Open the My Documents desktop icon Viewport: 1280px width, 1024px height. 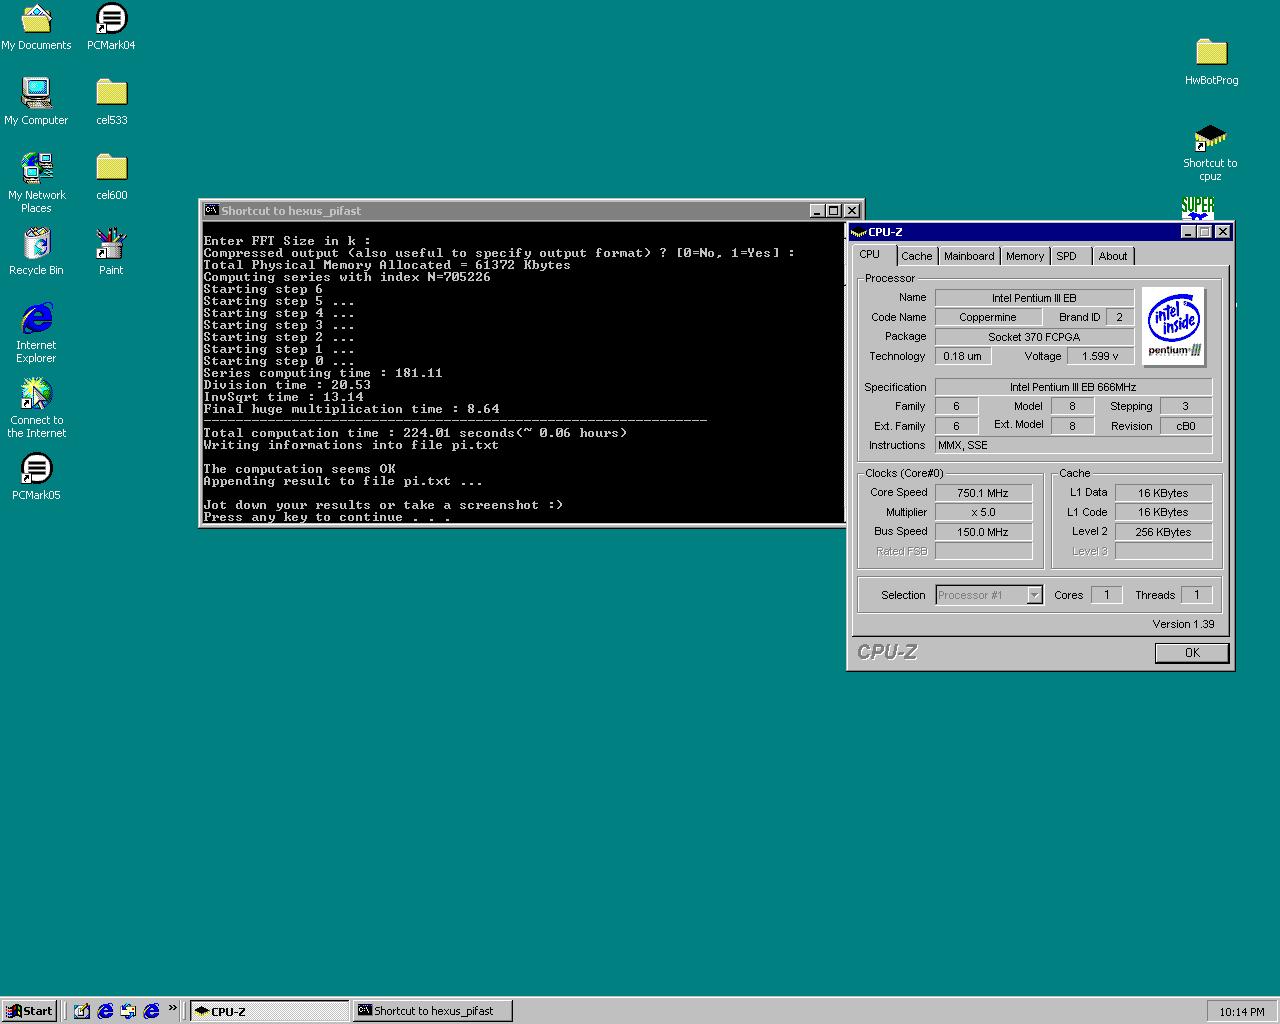pos(36,27)
